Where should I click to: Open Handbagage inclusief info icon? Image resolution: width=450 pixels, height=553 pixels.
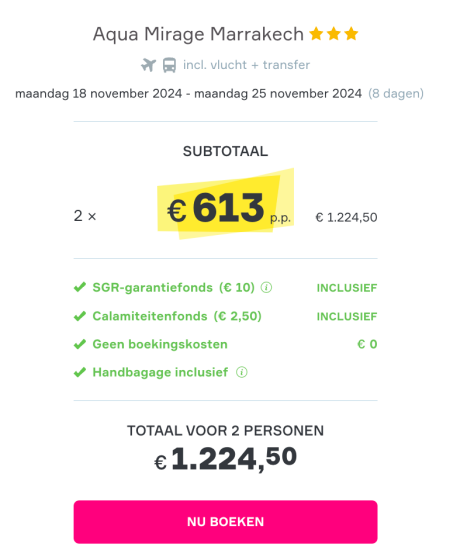click(x=242, y=372)
